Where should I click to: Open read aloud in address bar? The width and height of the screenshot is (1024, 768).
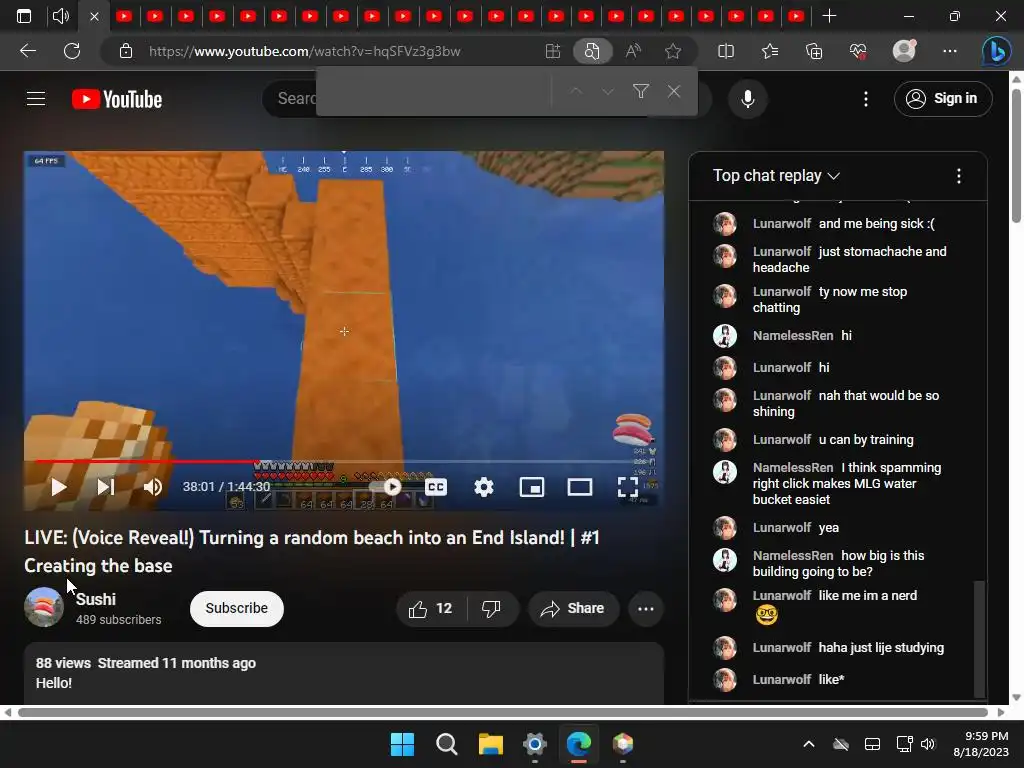point(633,51)
